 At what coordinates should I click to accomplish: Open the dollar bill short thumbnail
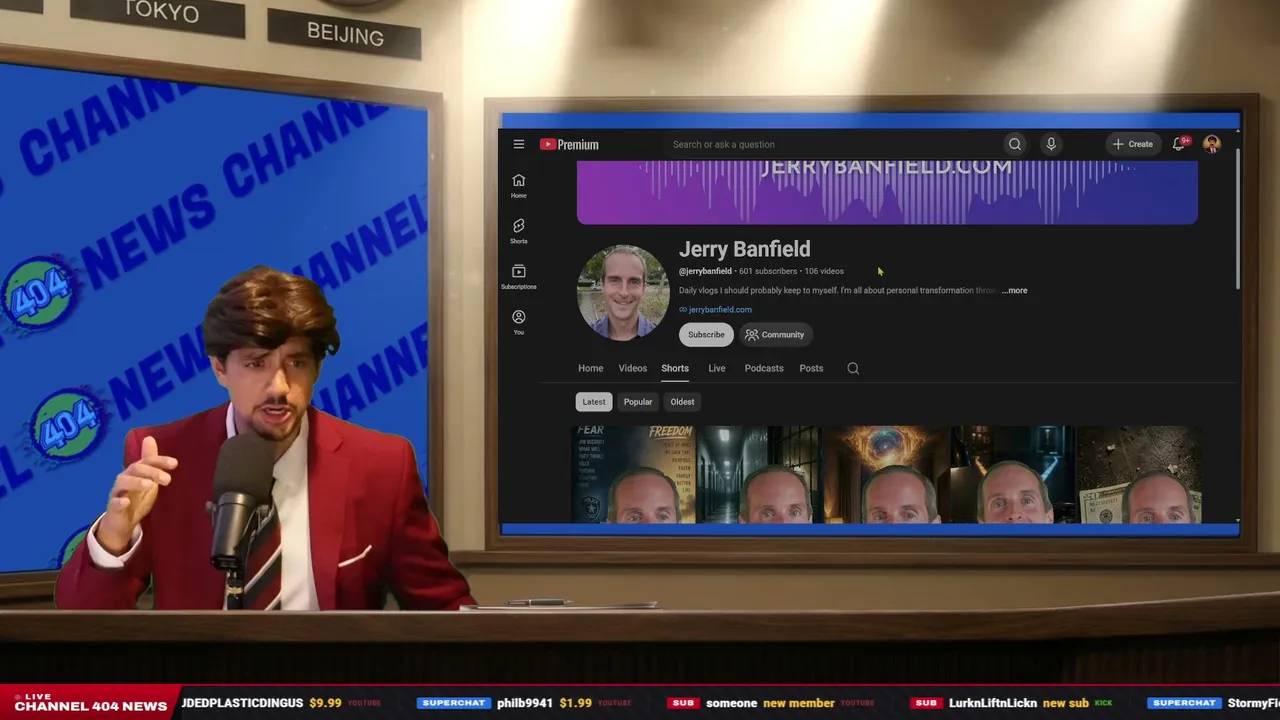click(x=1138, y=474)
